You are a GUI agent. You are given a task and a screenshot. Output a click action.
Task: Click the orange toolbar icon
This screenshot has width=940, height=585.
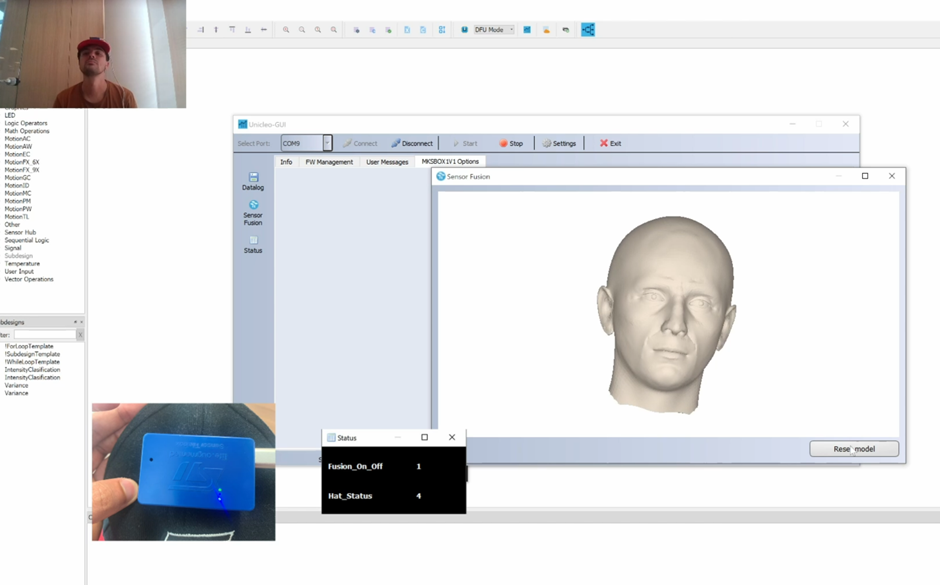coord(546,29)
